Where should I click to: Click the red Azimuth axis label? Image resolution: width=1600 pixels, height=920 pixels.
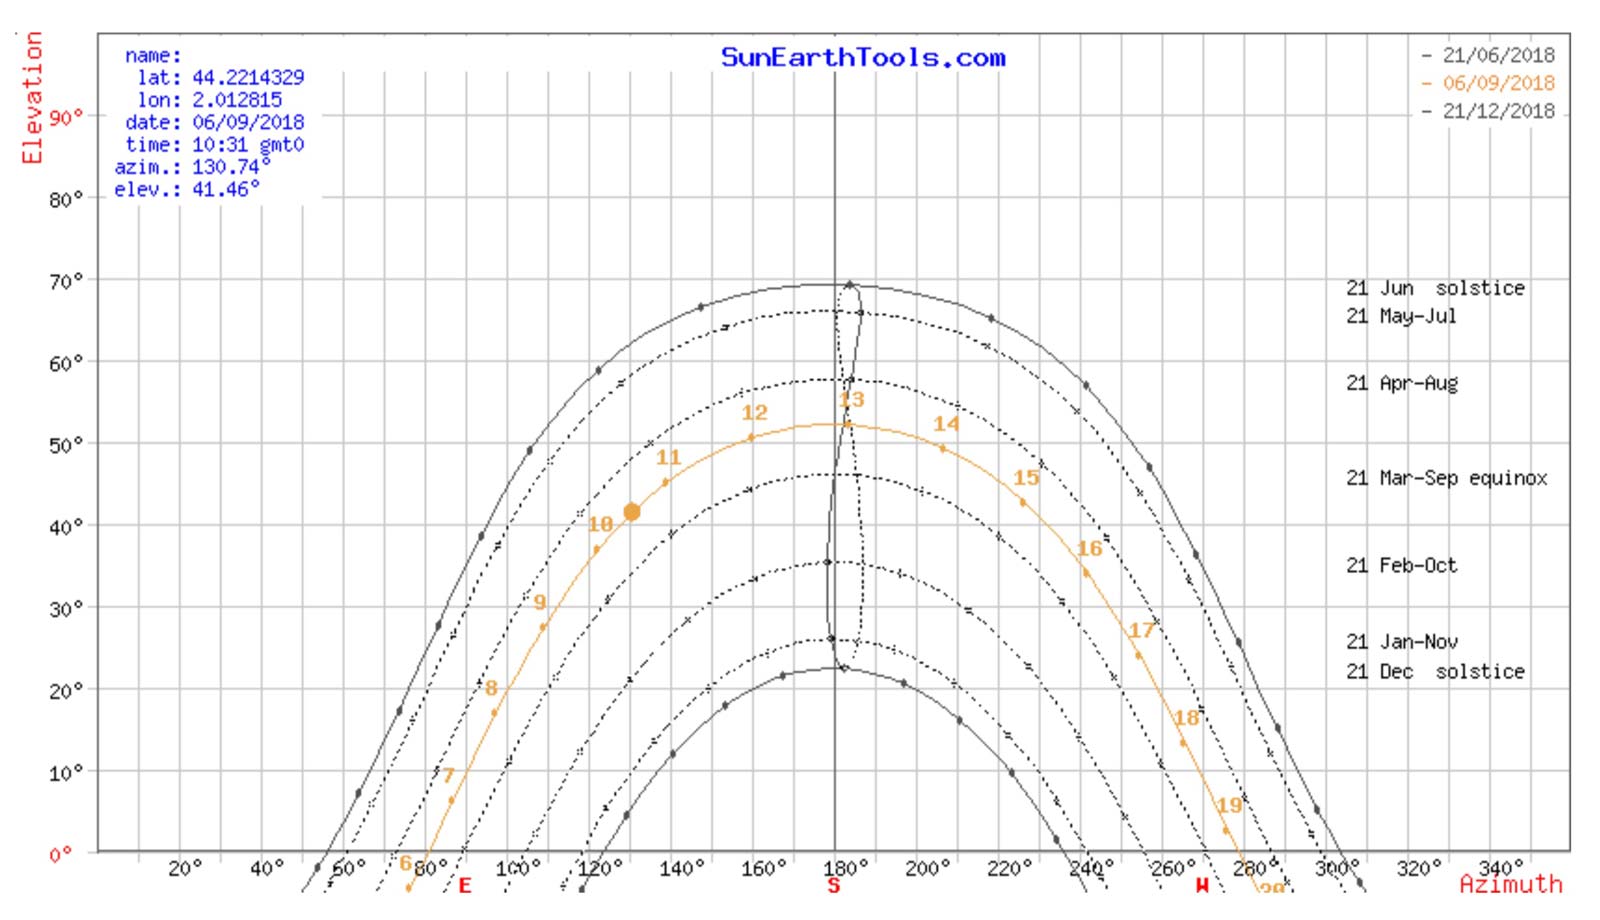click(1510, 884)
